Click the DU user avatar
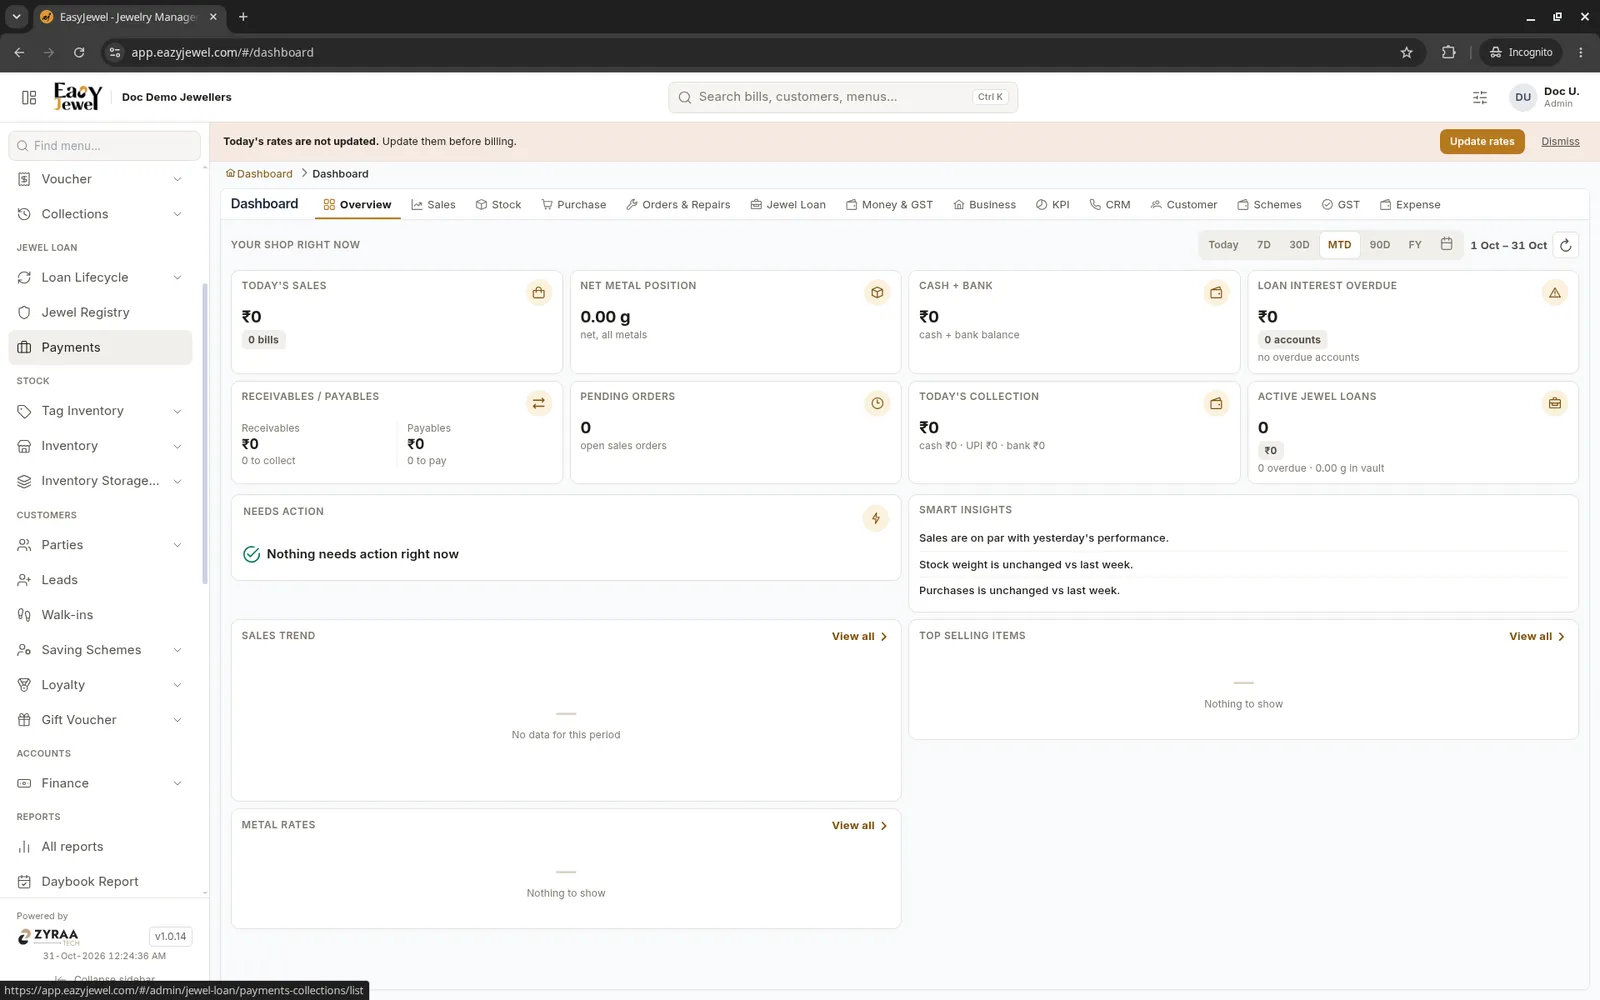This screenshot has height=1000, width=1600. (x=1523, y=97)
